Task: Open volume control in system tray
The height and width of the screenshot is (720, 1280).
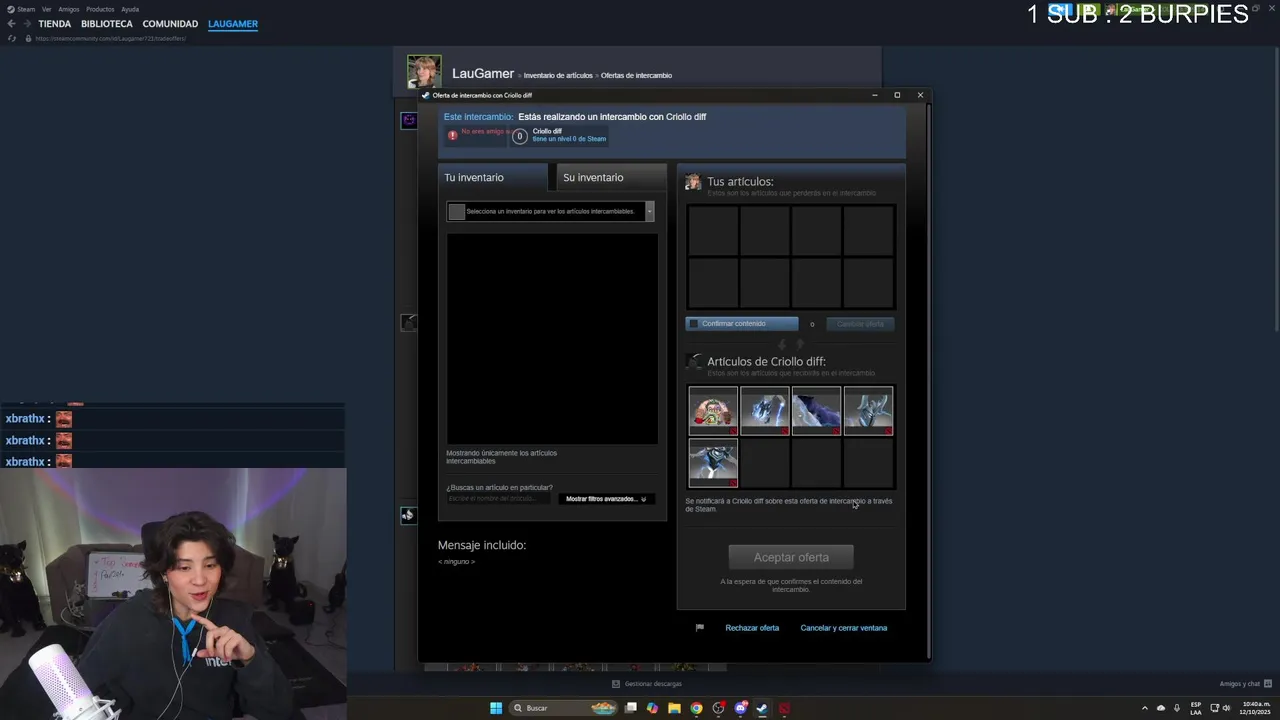Action: tap(1226, 708)
